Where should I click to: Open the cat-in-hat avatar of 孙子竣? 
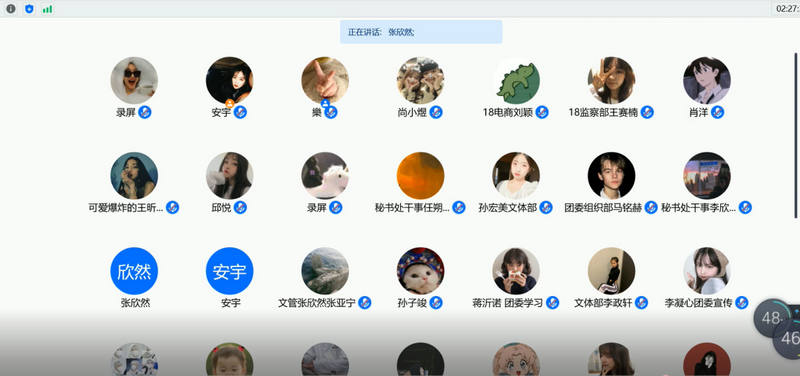(420, 271)
